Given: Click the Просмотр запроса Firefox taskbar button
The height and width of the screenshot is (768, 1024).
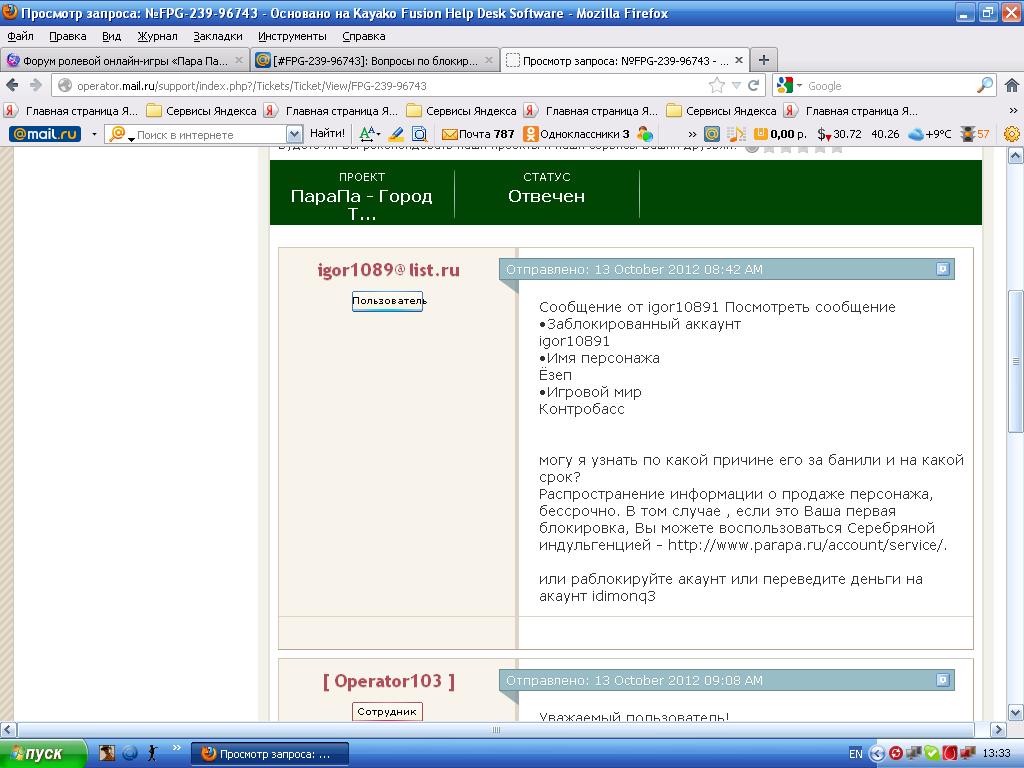Looking at the screenshot, I should coord(270,754).
